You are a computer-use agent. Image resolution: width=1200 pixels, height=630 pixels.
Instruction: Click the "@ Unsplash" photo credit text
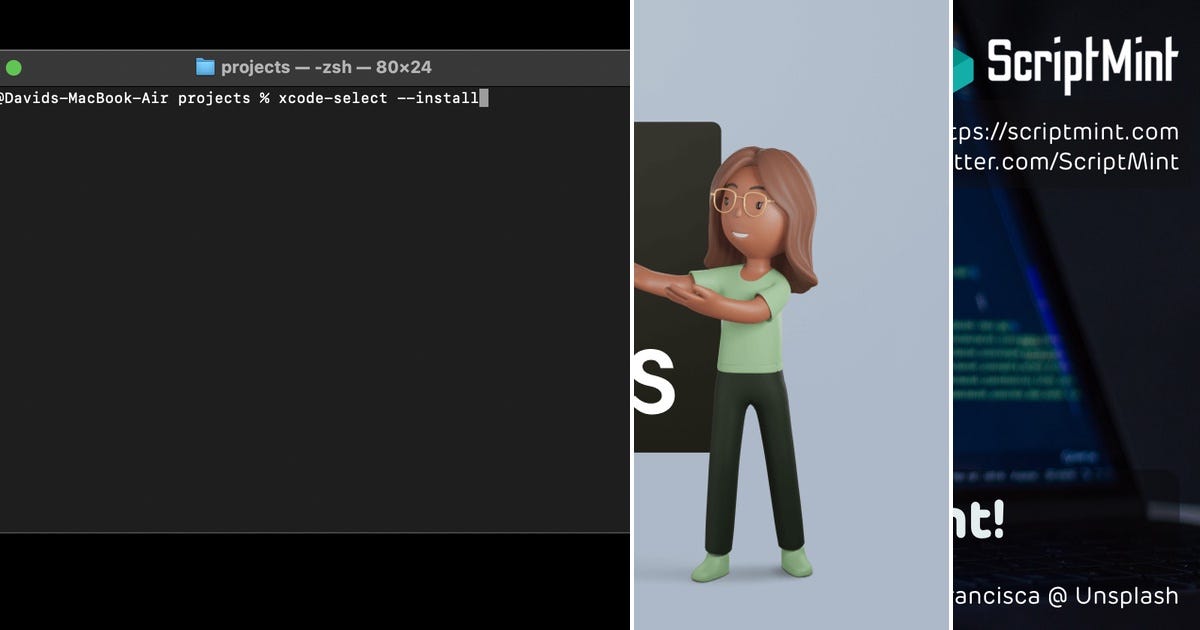coord(1113,595)
